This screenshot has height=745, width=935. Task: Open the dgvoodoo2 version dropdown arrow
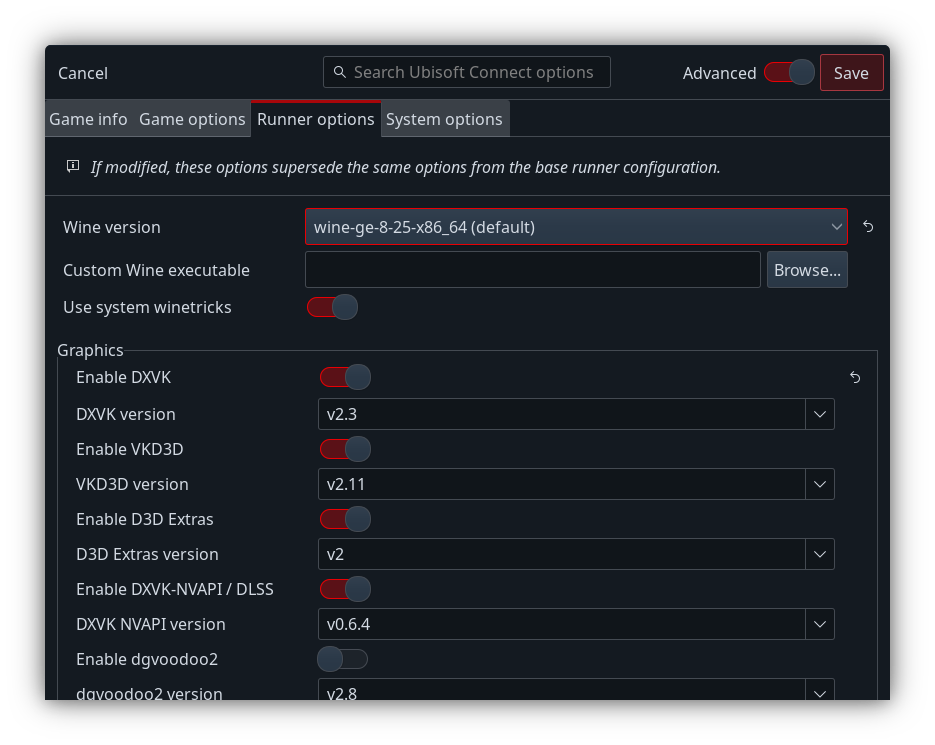[x=820, y=692]
